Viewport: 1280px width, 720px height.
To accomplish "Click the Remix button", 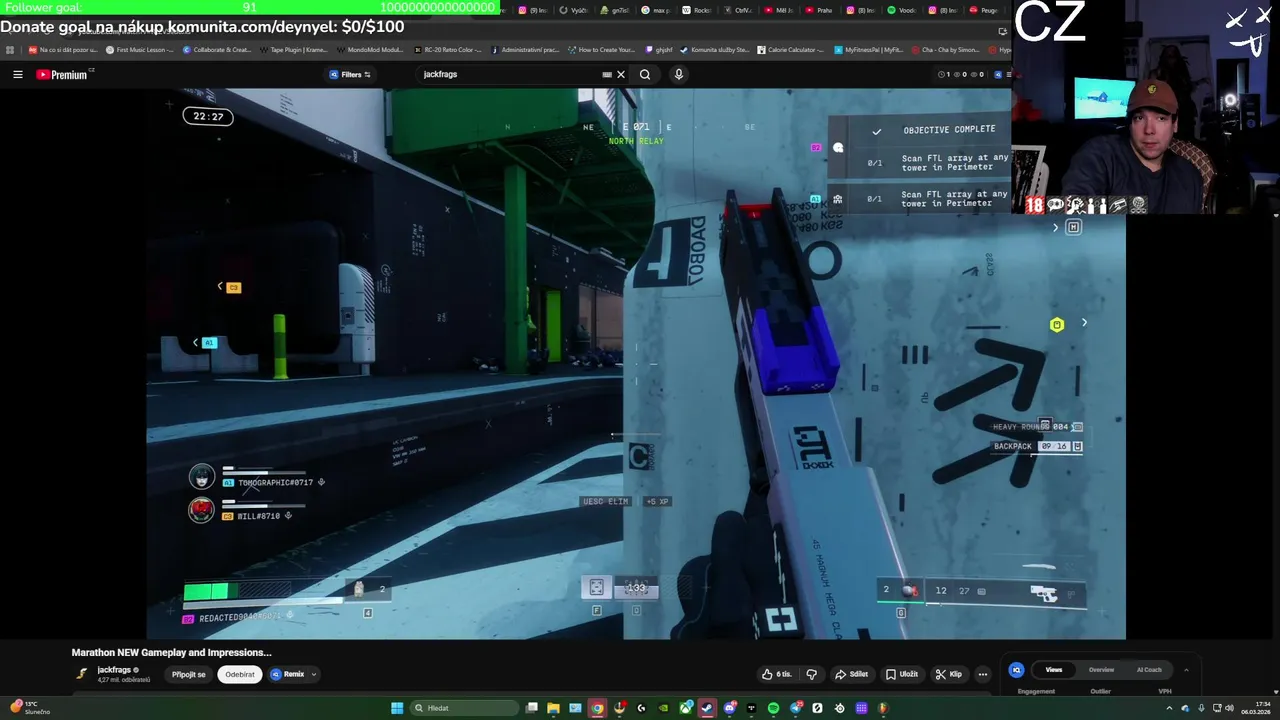I will 287,674.
